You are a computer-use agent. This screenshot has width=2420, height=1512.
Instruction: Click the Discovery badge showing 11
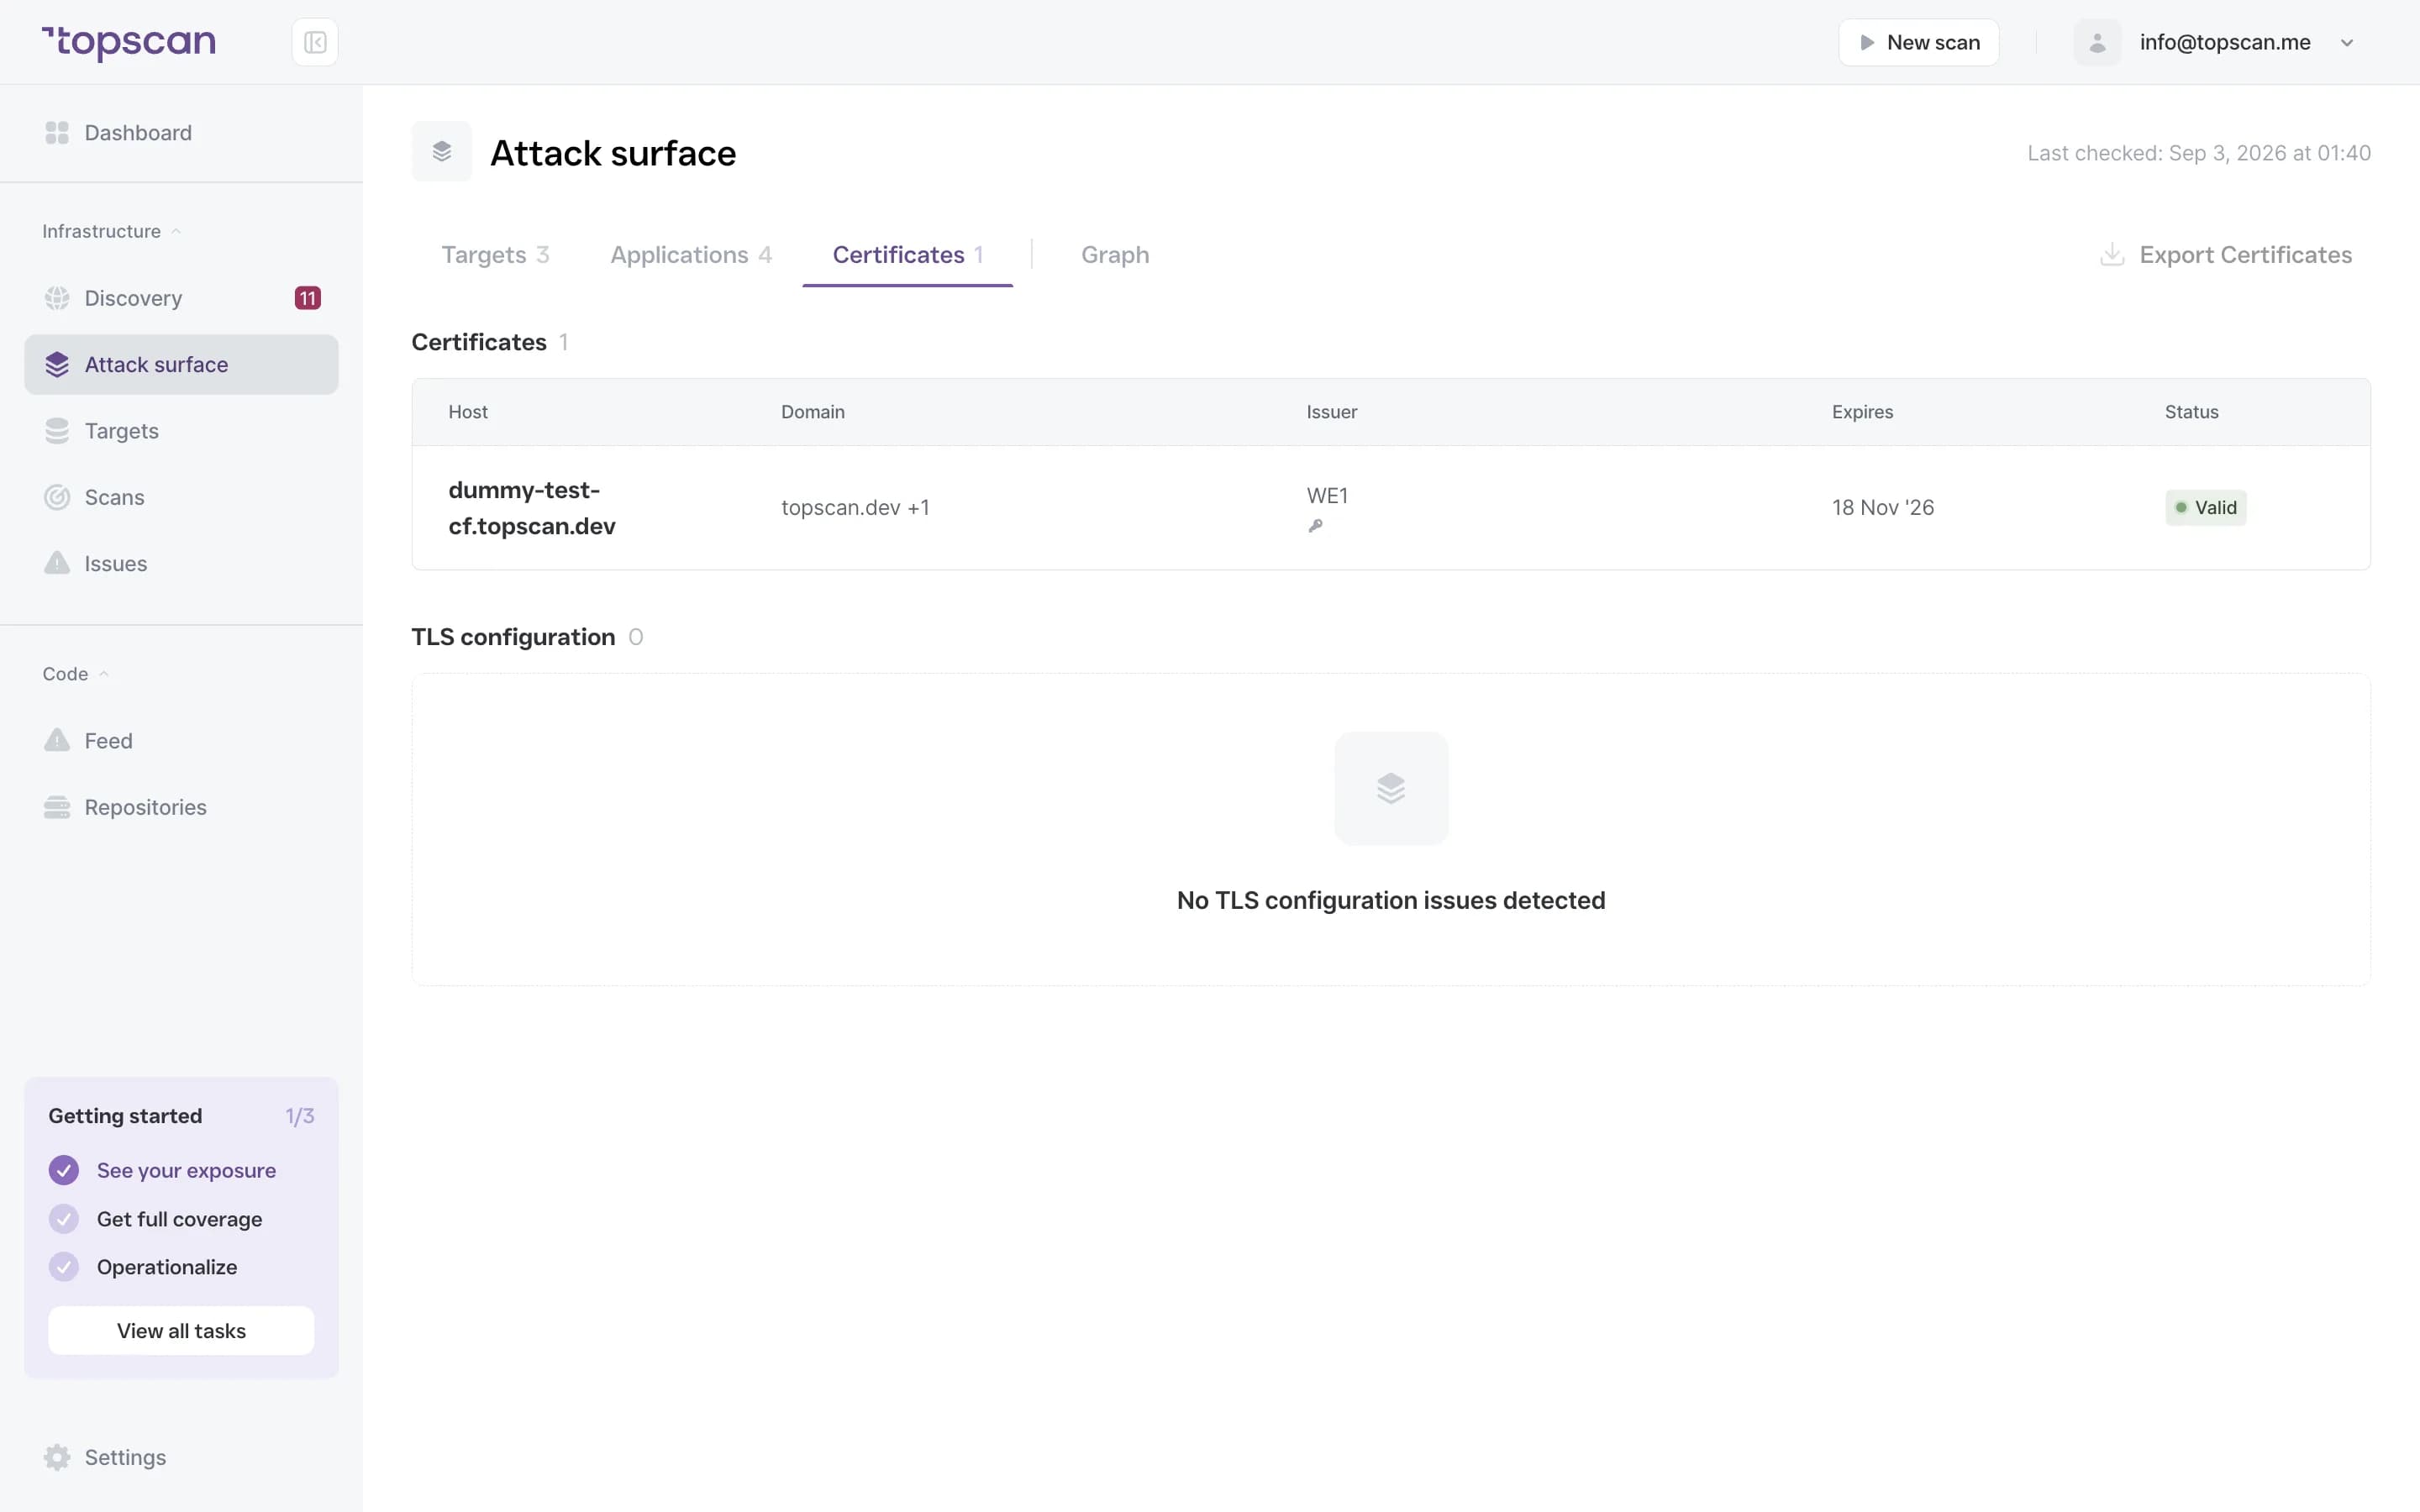[x=308, y=298]
